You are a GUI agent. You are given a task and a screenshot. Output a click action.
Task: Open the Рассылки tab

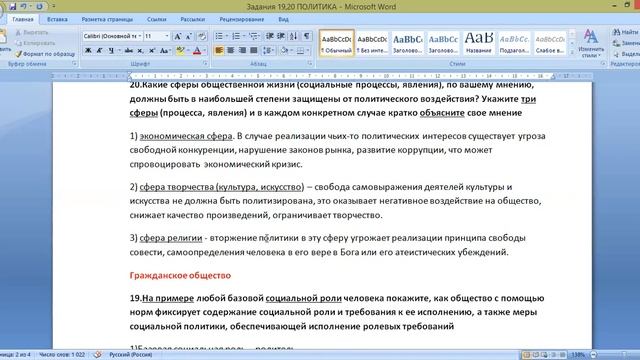(192, 19)
